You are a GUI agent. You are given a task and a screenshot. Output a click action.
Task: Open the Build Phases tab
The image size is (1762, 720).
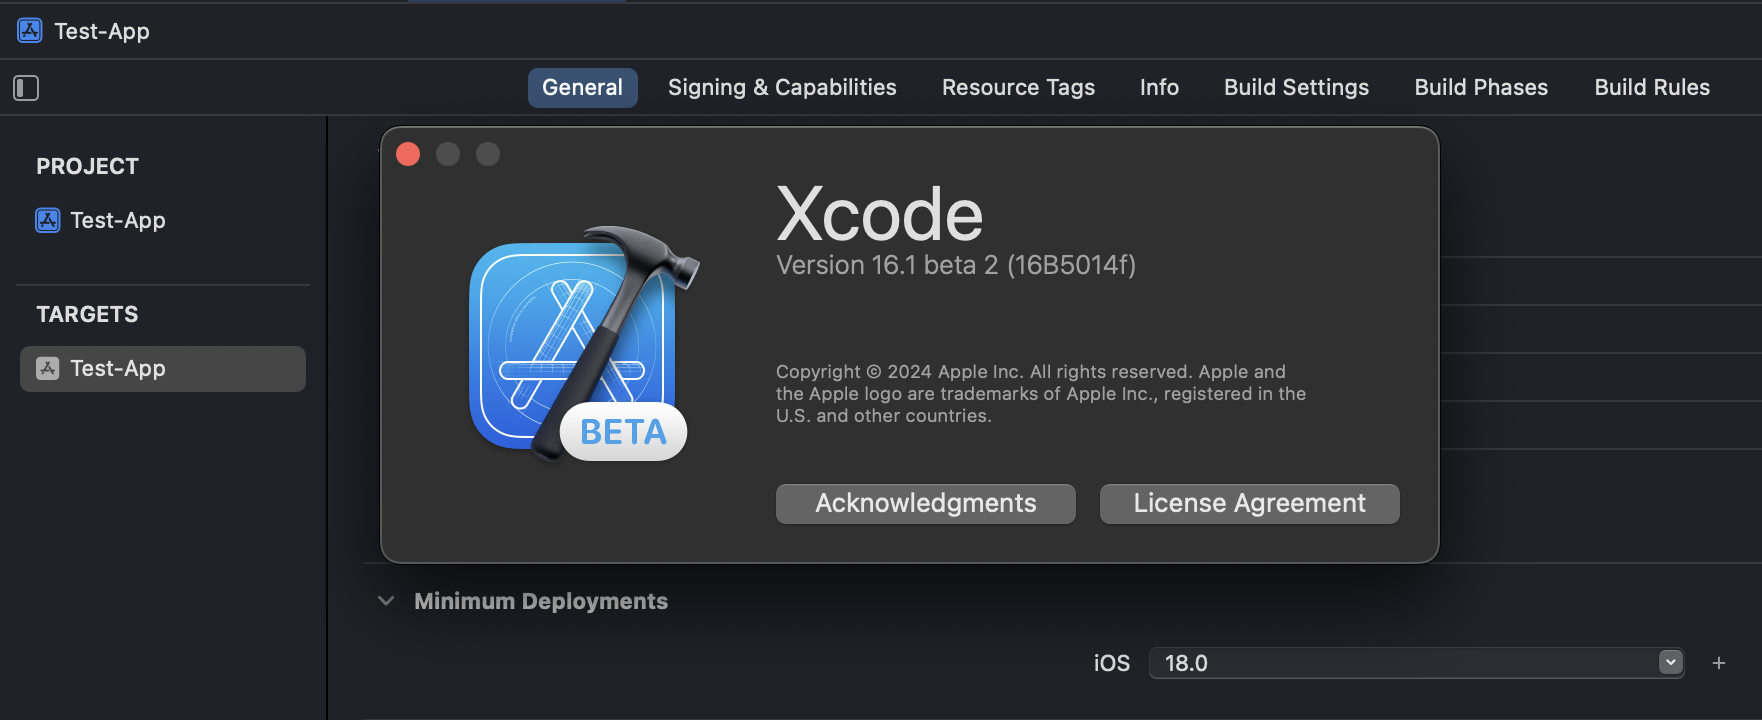(x=1481, y=88)
